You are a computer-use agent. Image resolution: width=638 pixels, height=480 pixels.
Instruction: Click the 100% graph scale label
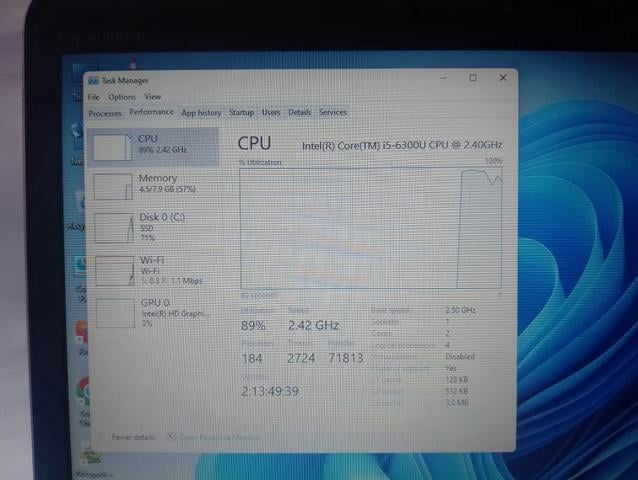click(493, 161)
